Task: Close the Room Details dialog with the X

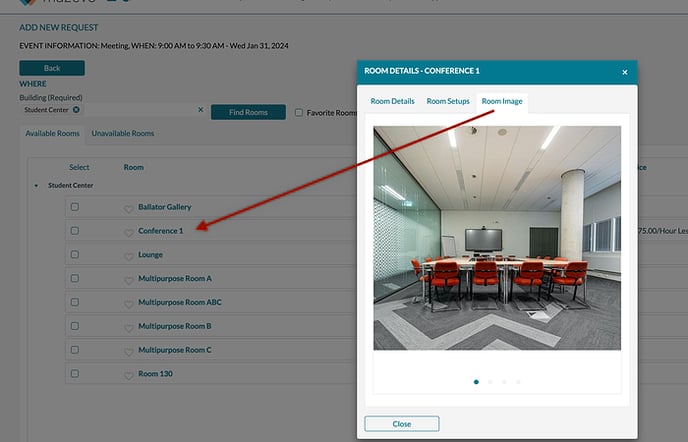Action: [625, 72]
